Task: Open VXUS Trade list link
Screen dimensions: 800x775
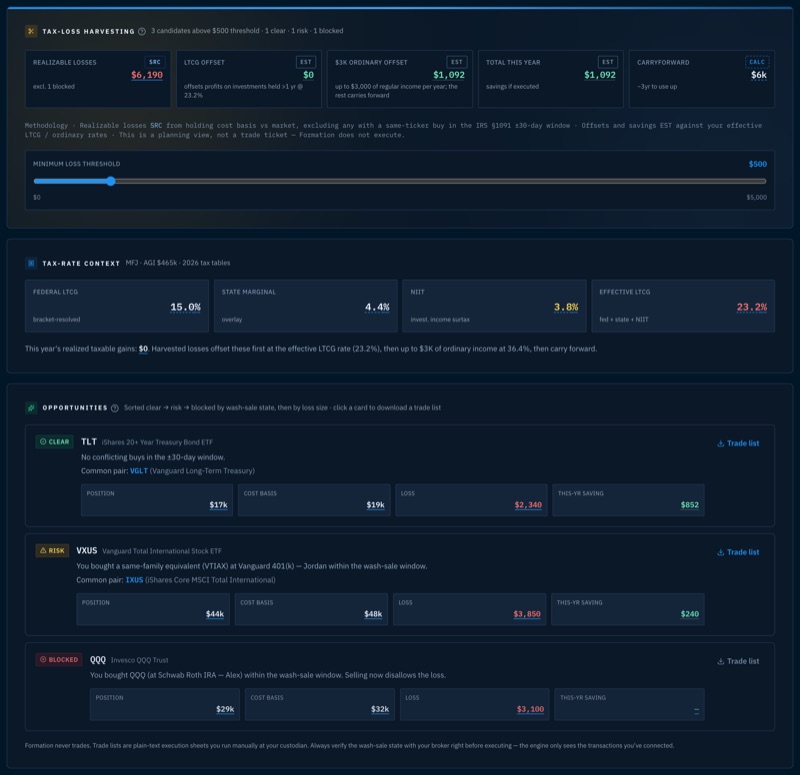Action: [x=738, y=552]
